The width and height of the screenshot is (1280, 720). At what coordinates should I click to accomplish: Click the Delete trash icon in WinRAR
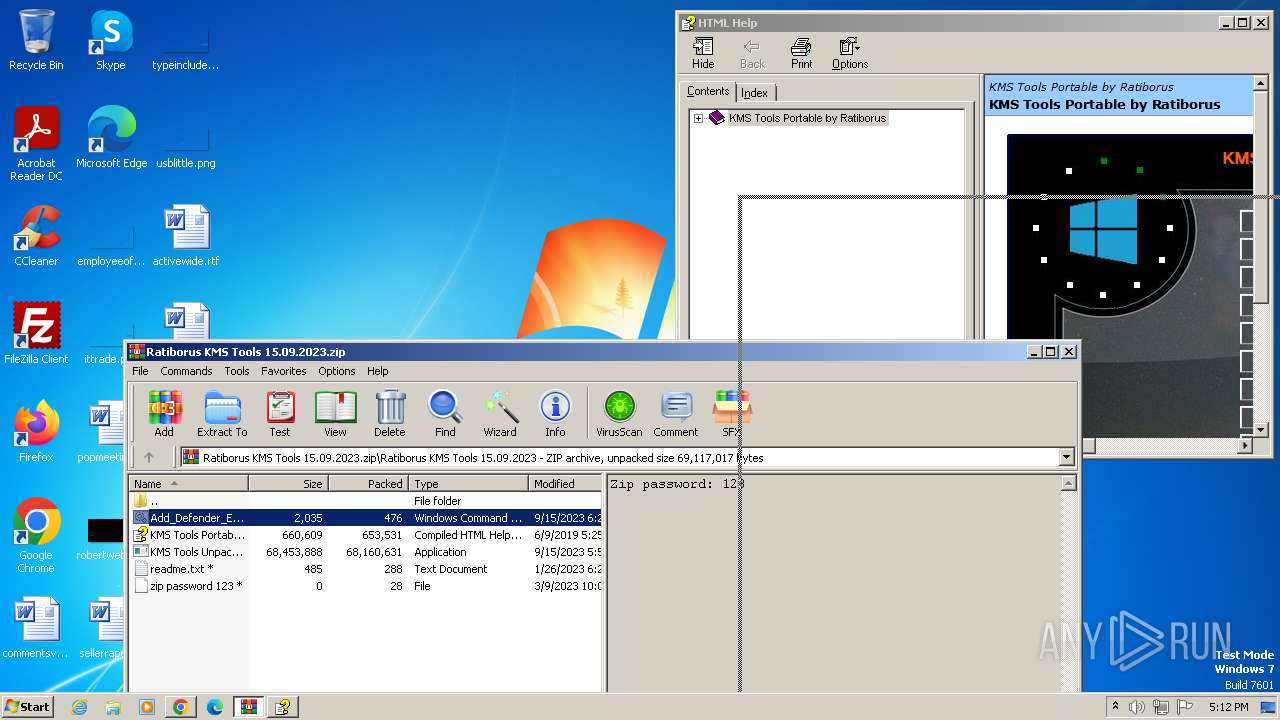[x=390, y=413]
